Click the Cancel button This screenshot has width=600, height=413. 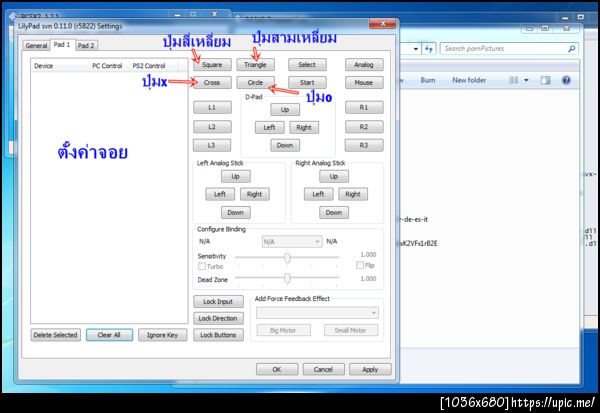point(324,370)
